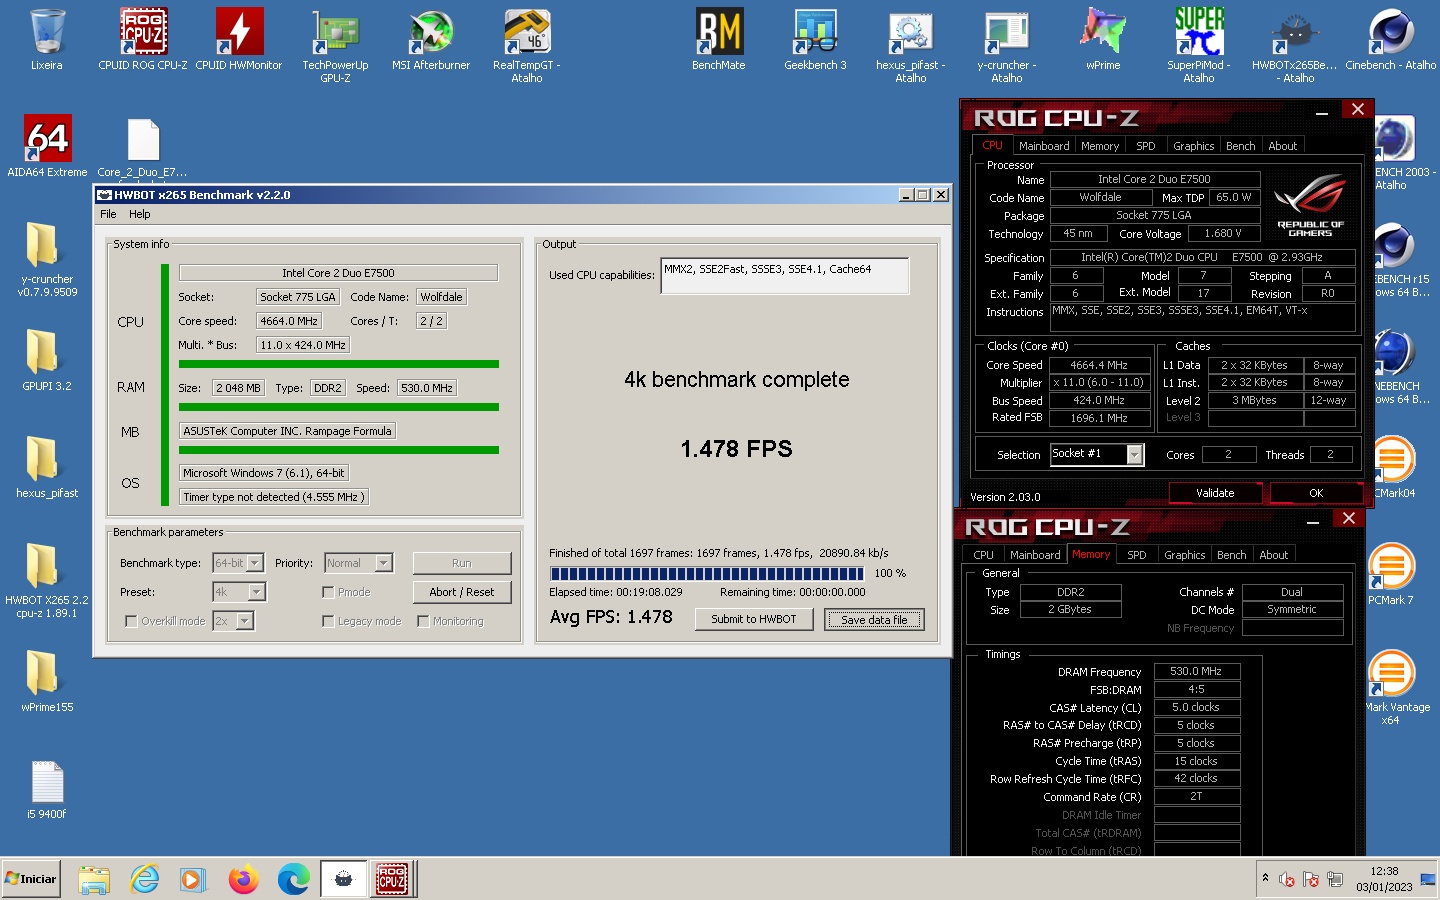Screen dimensions: 1440x900
Task: Click the Instructions box in CPU-Z
Action: pos(1202,317)
